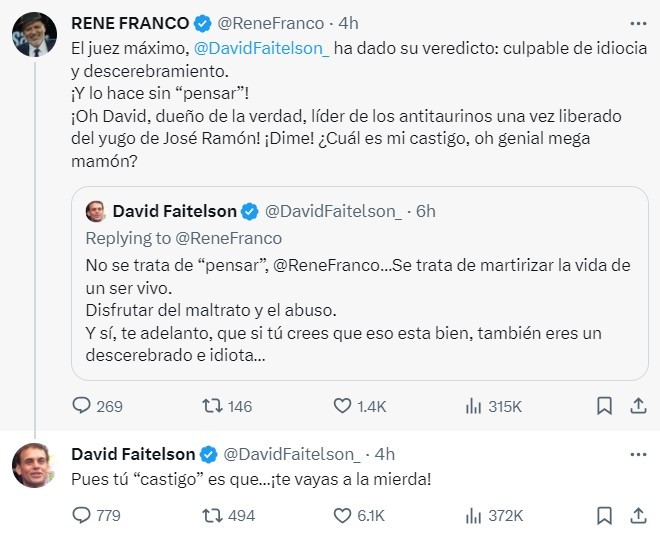Screen dimensions: 660x535
Task: Reply to Rene Franco's tweet
Action: [83, 406]
